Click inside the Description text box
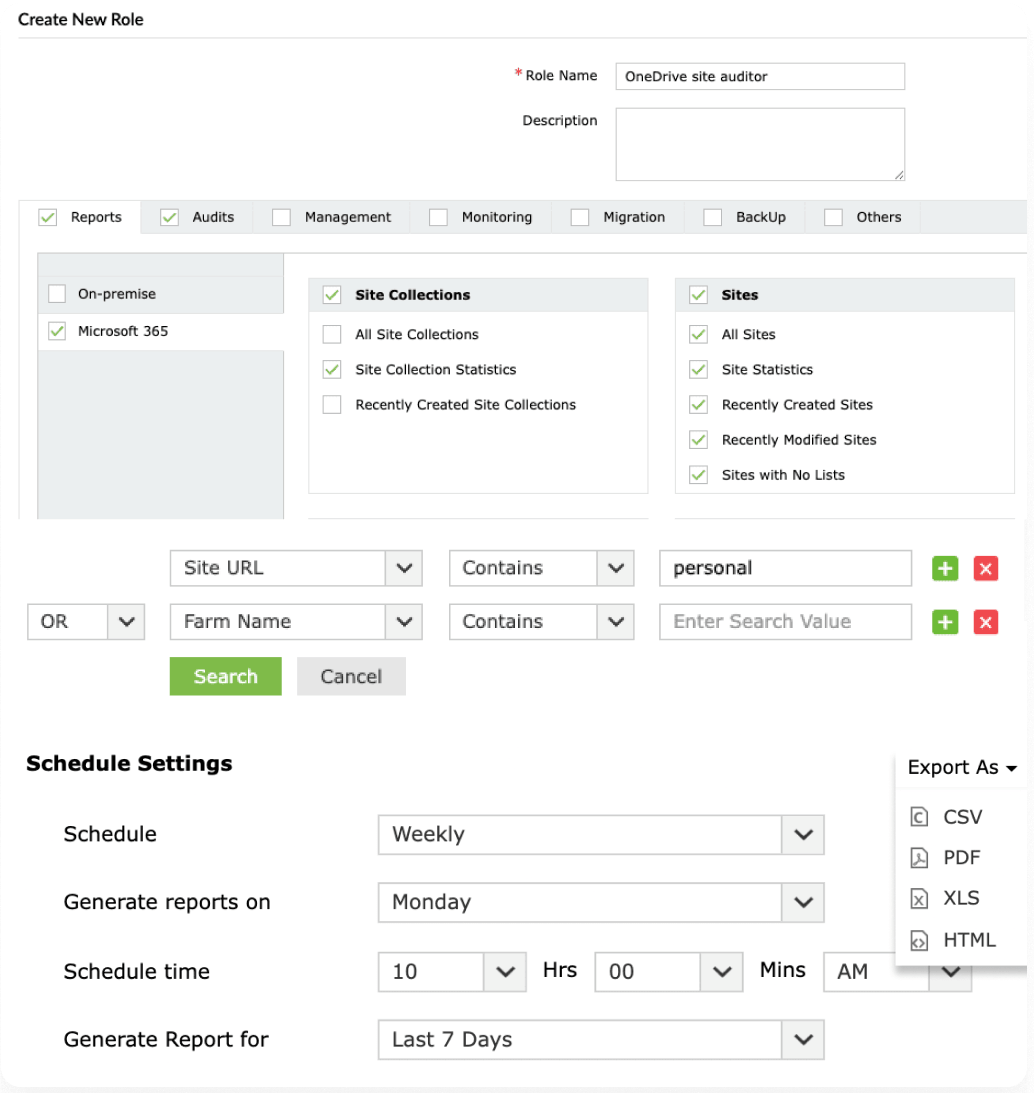The image size is (1034, 1093). click(758, 143)
